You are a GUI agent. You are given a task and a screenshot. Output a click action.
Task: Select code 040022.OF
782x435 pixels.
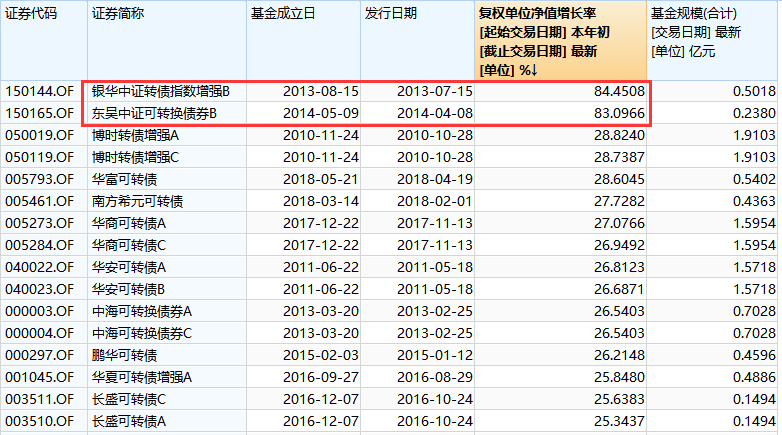point(39,267)
